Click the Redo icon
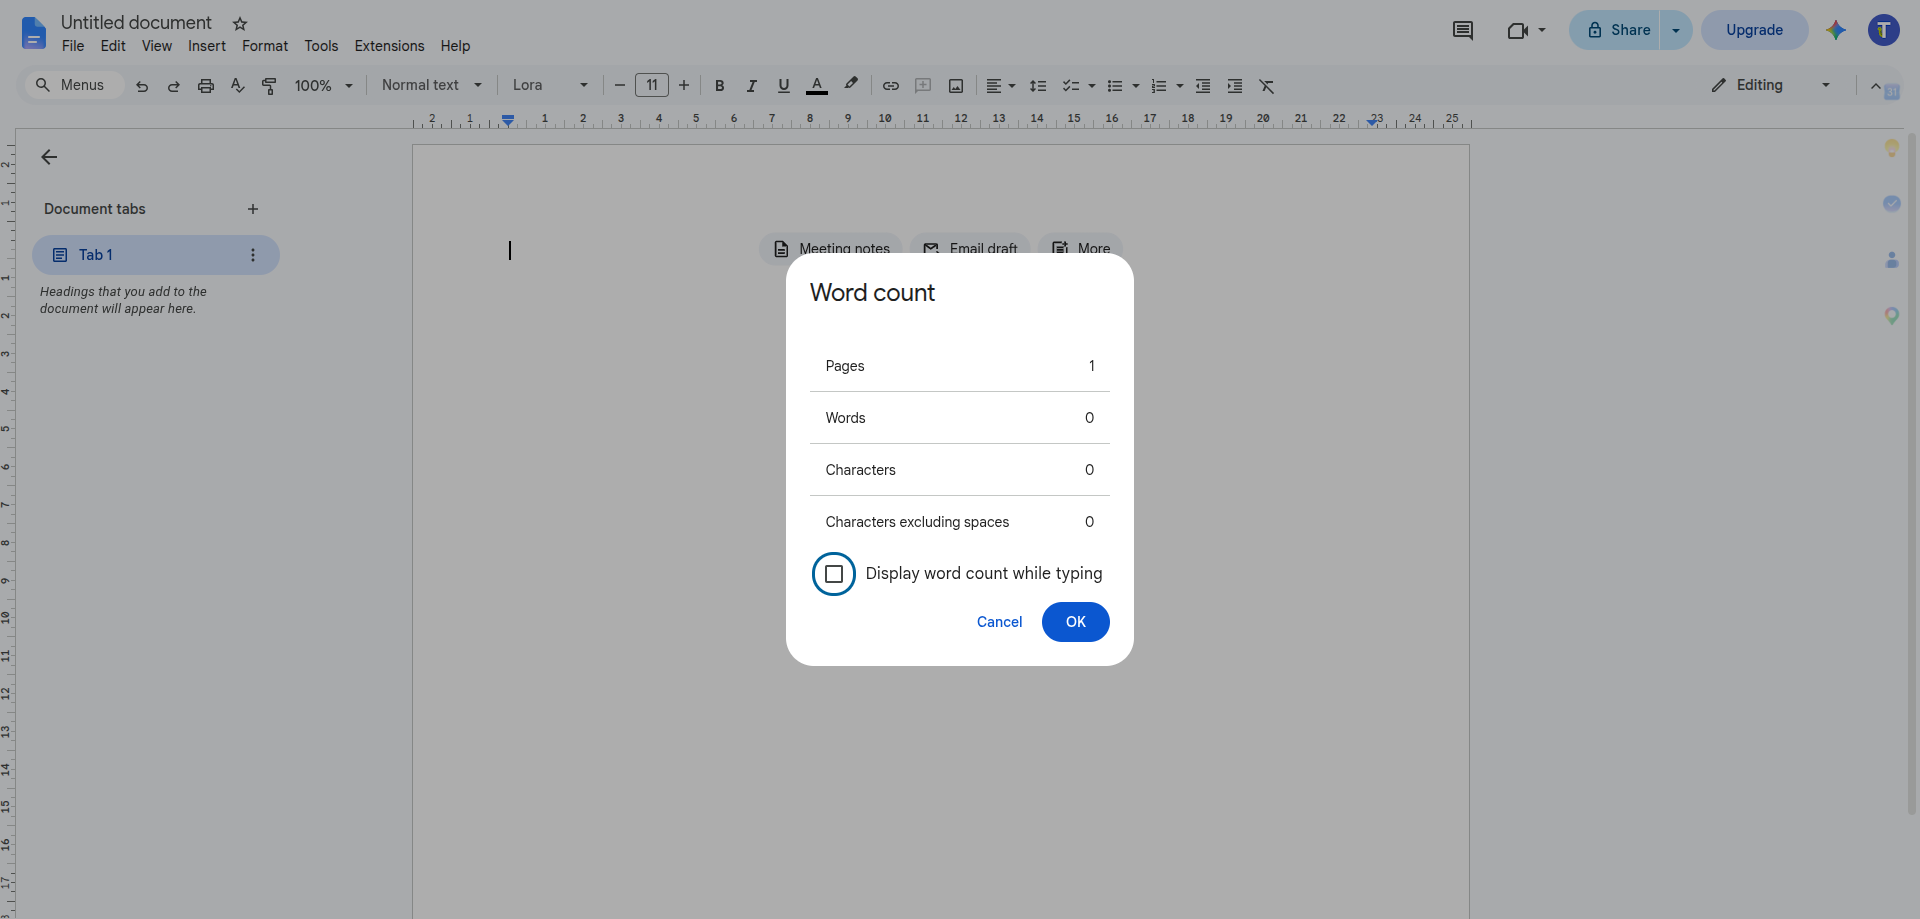1920x919 pixels. tap(174, 86)
